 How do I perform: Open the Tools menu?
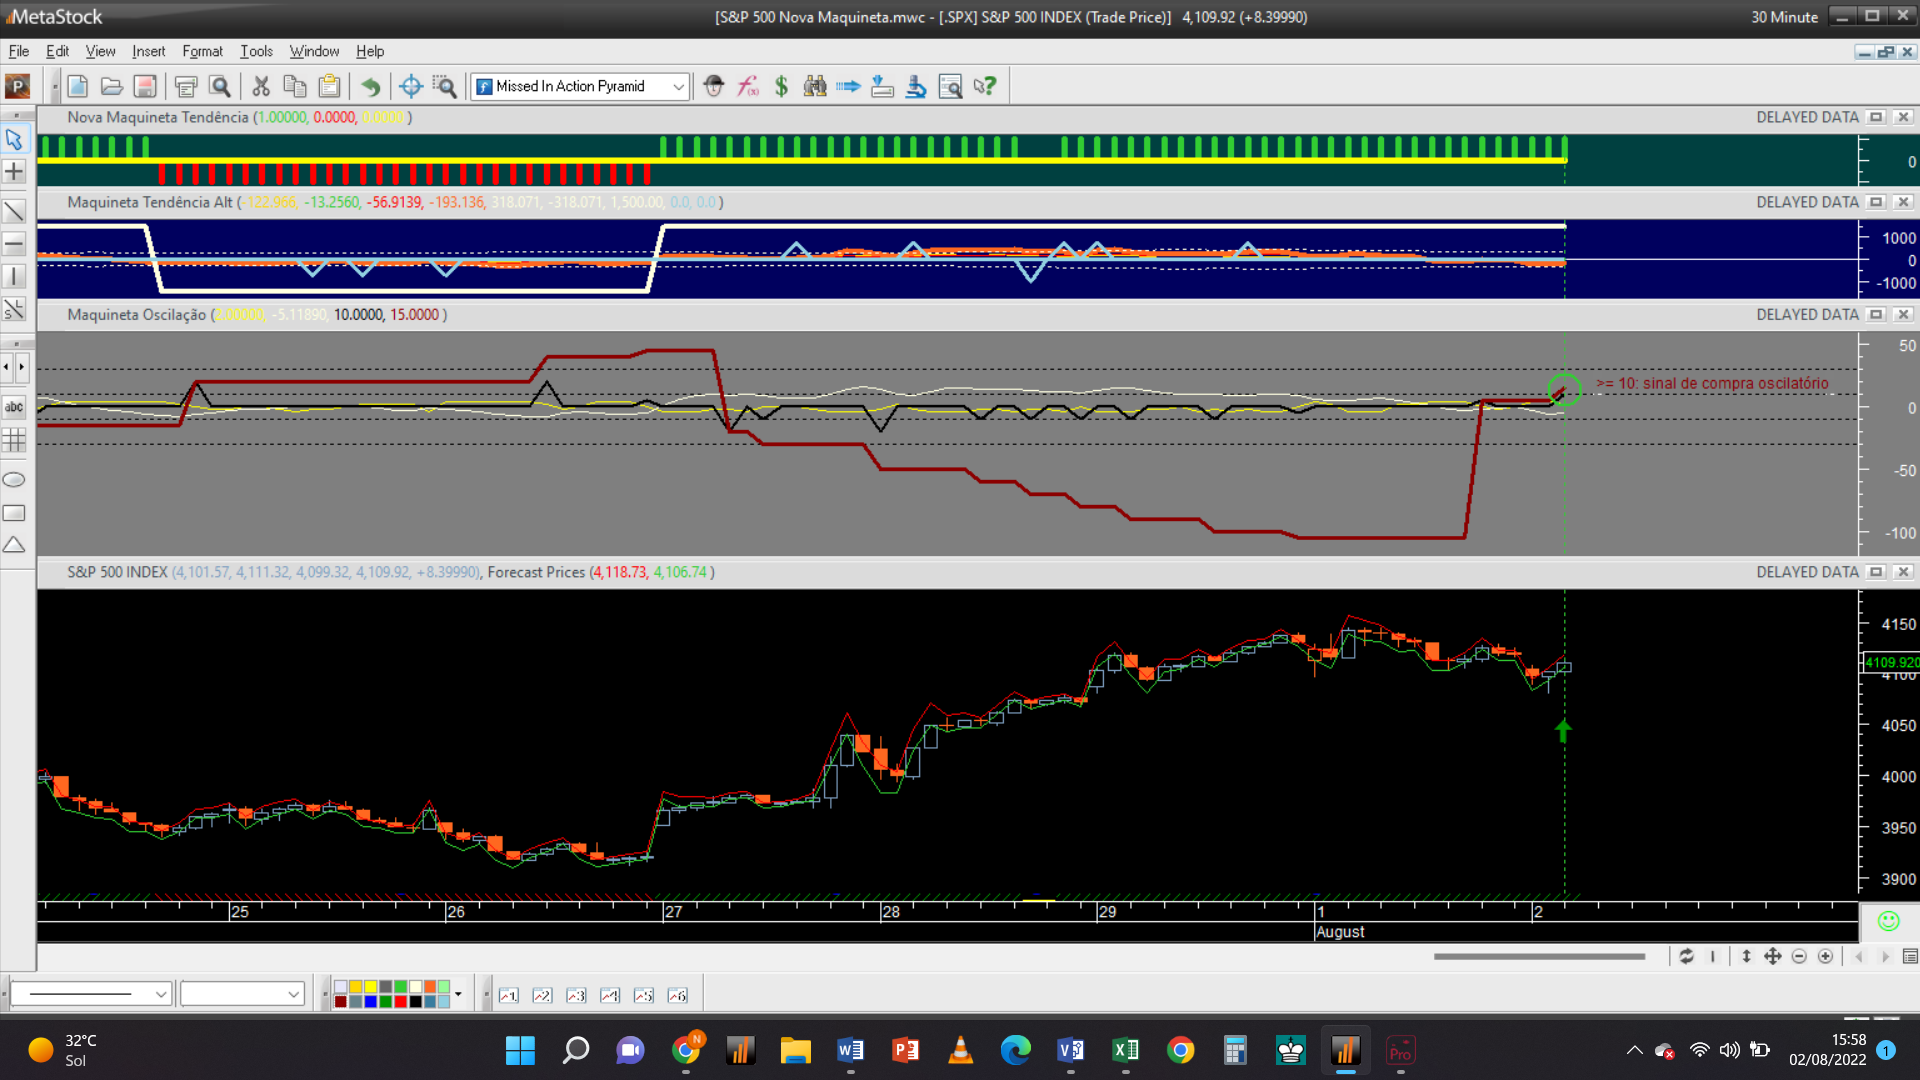pos(256,51)
